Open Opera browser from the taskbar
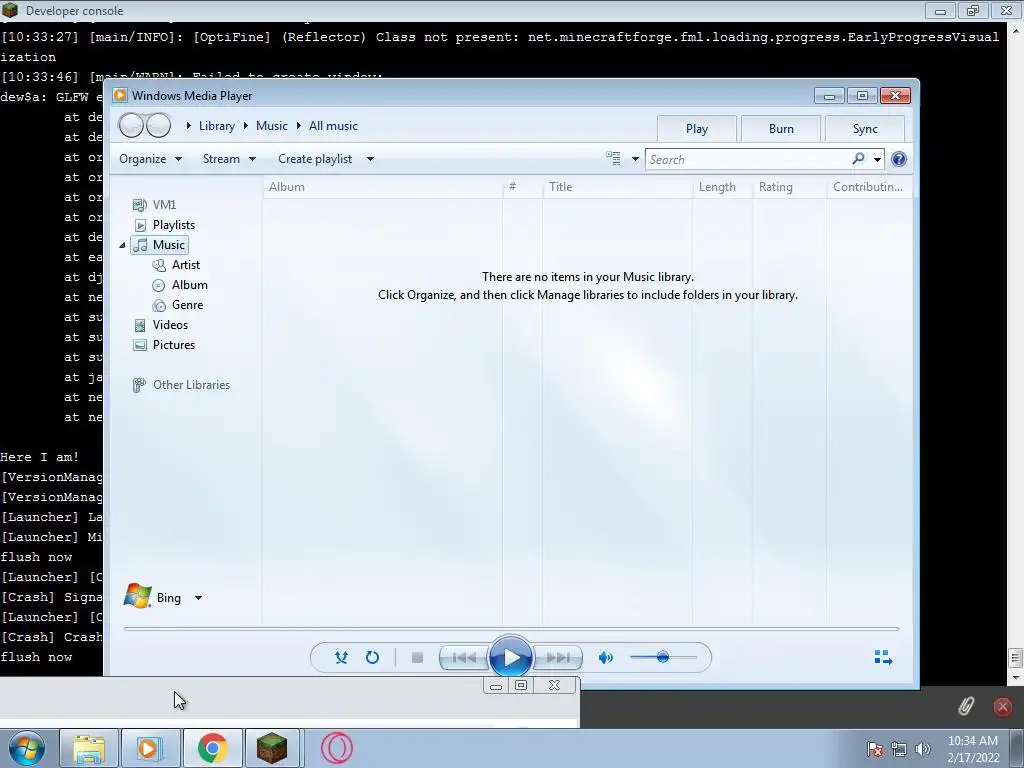1024x768 pixels. [x=337, y=748]
